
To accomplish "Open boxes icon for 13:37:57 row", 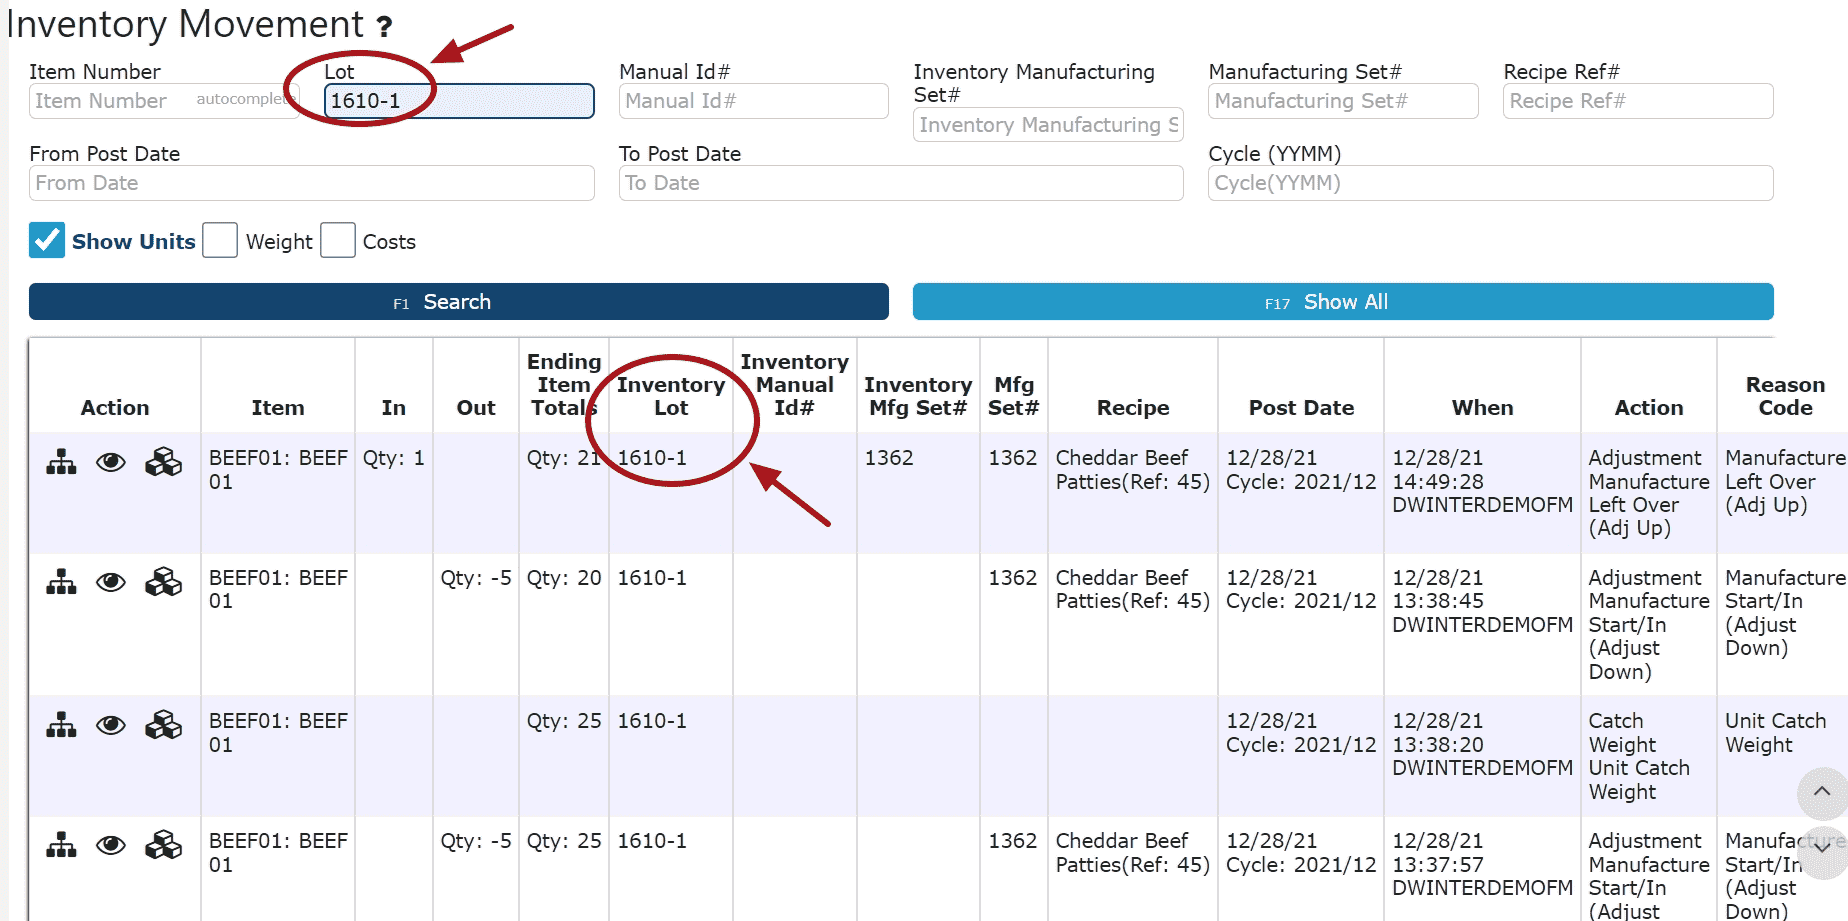I will click(163, 846).
